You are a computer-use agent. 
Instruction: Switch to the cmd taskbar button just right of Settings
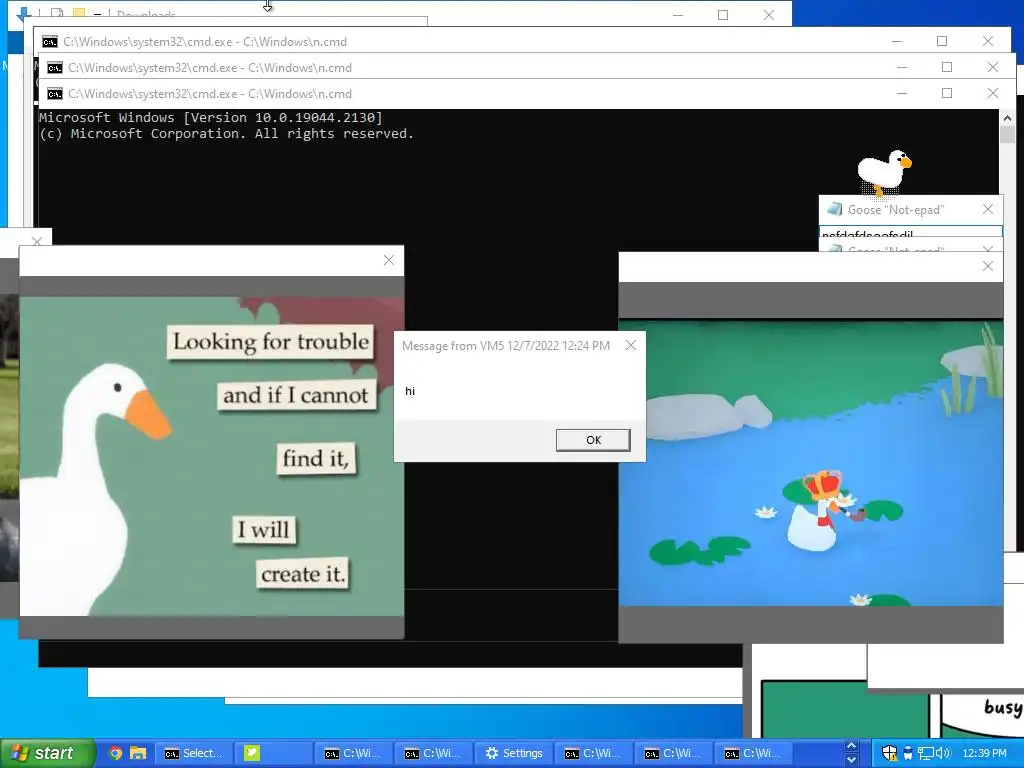pos(594,753)
